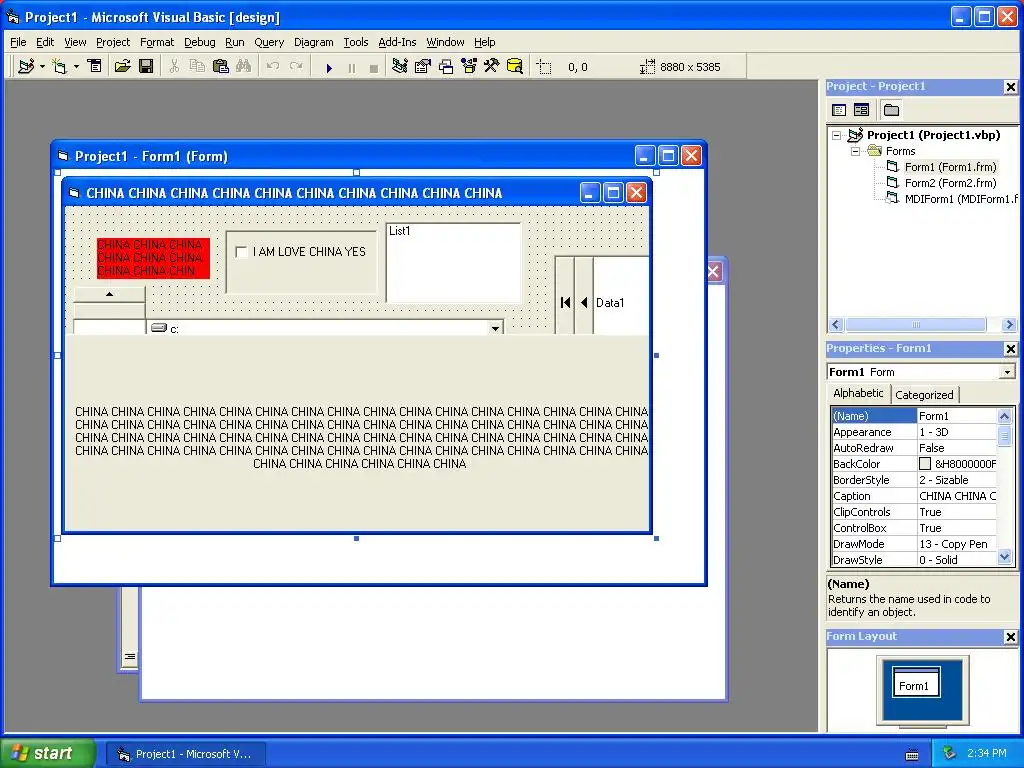Toggle Folders icon in Project panel

[891, 110]
